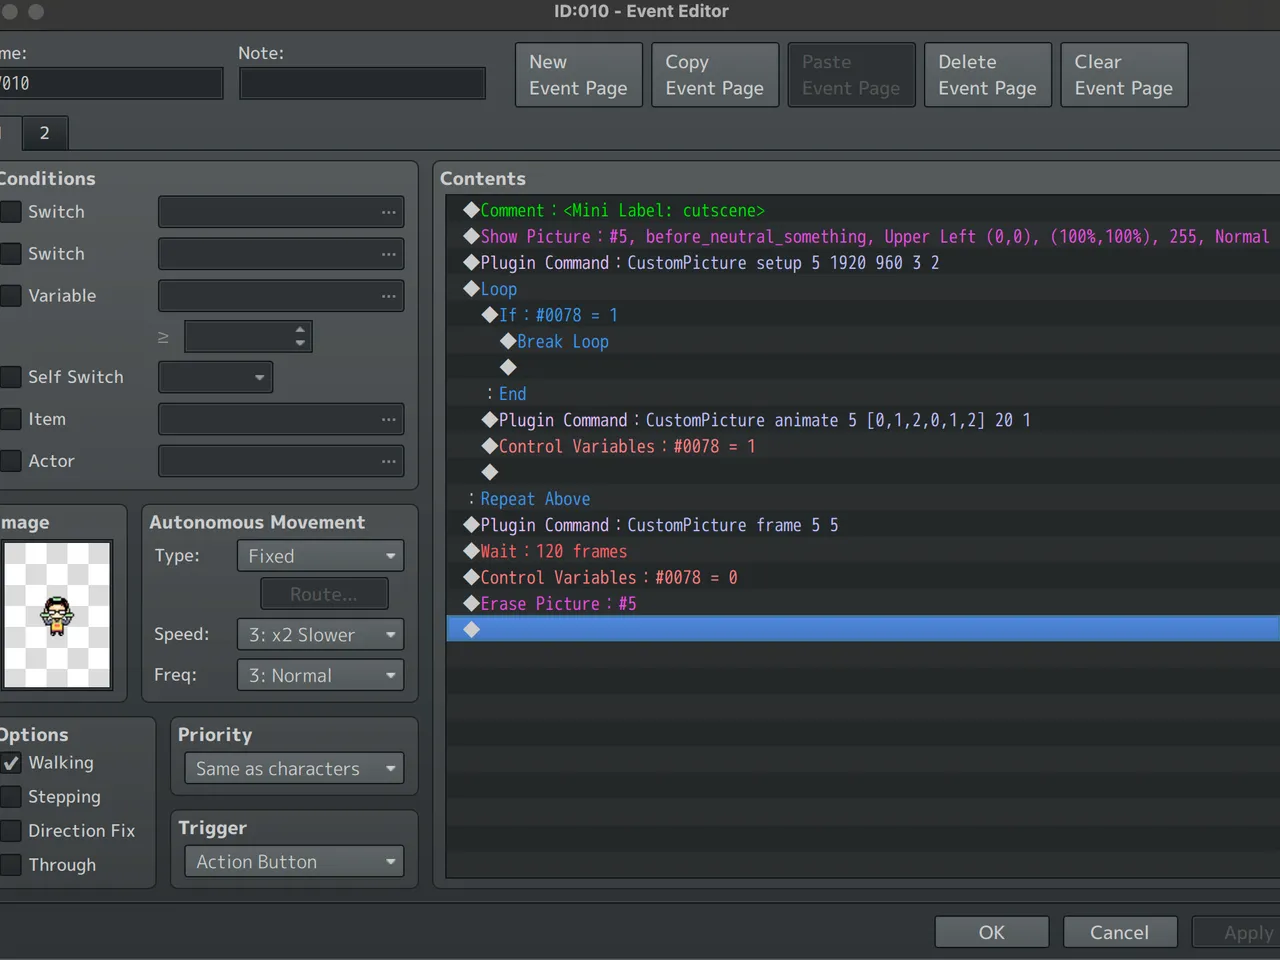Enable the second Switch condition checkbox

pyautogui.click(x=11, y=254)
